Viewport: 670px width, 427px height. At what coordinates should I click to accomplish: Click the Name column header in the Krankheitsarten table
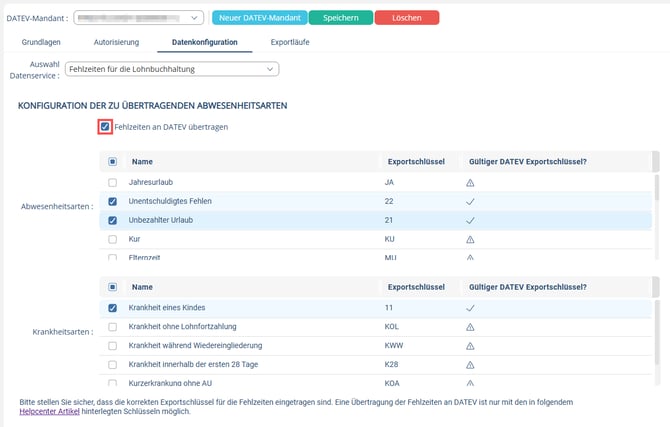point(142,287)
